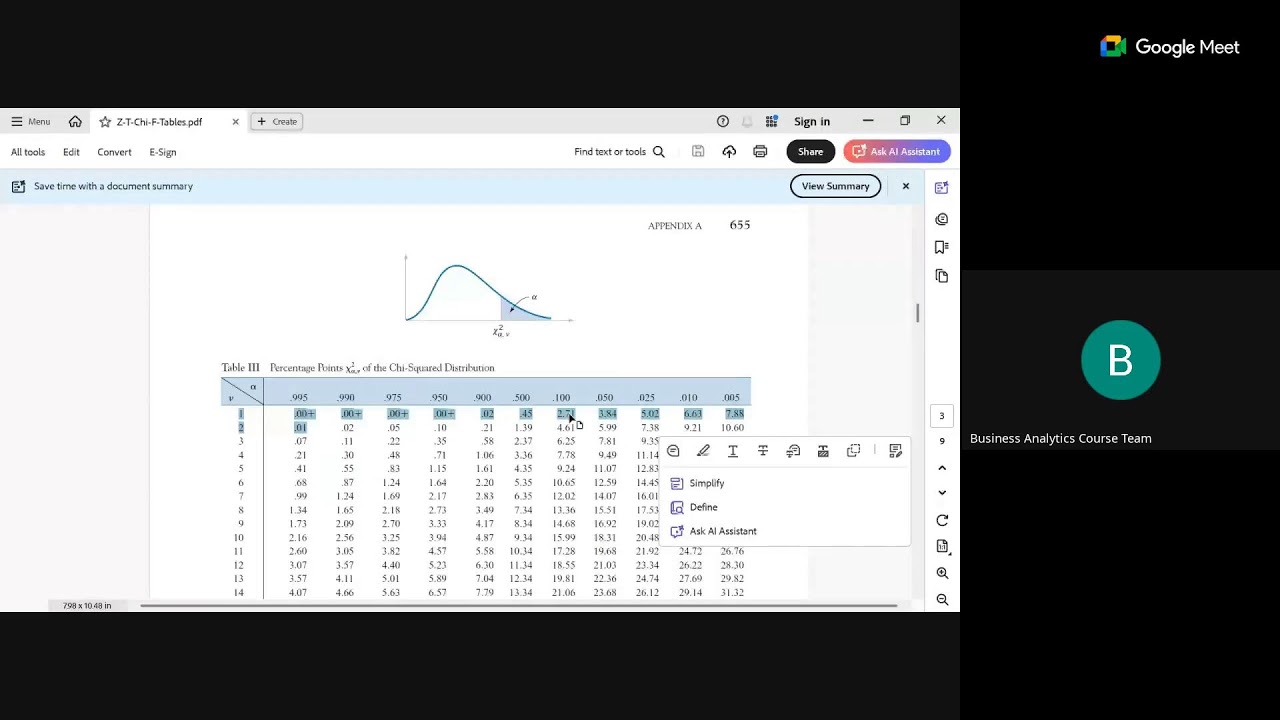Open notifications bell icon
Viewport: 1280px width, 720px height.
click(x=747, y=121)
